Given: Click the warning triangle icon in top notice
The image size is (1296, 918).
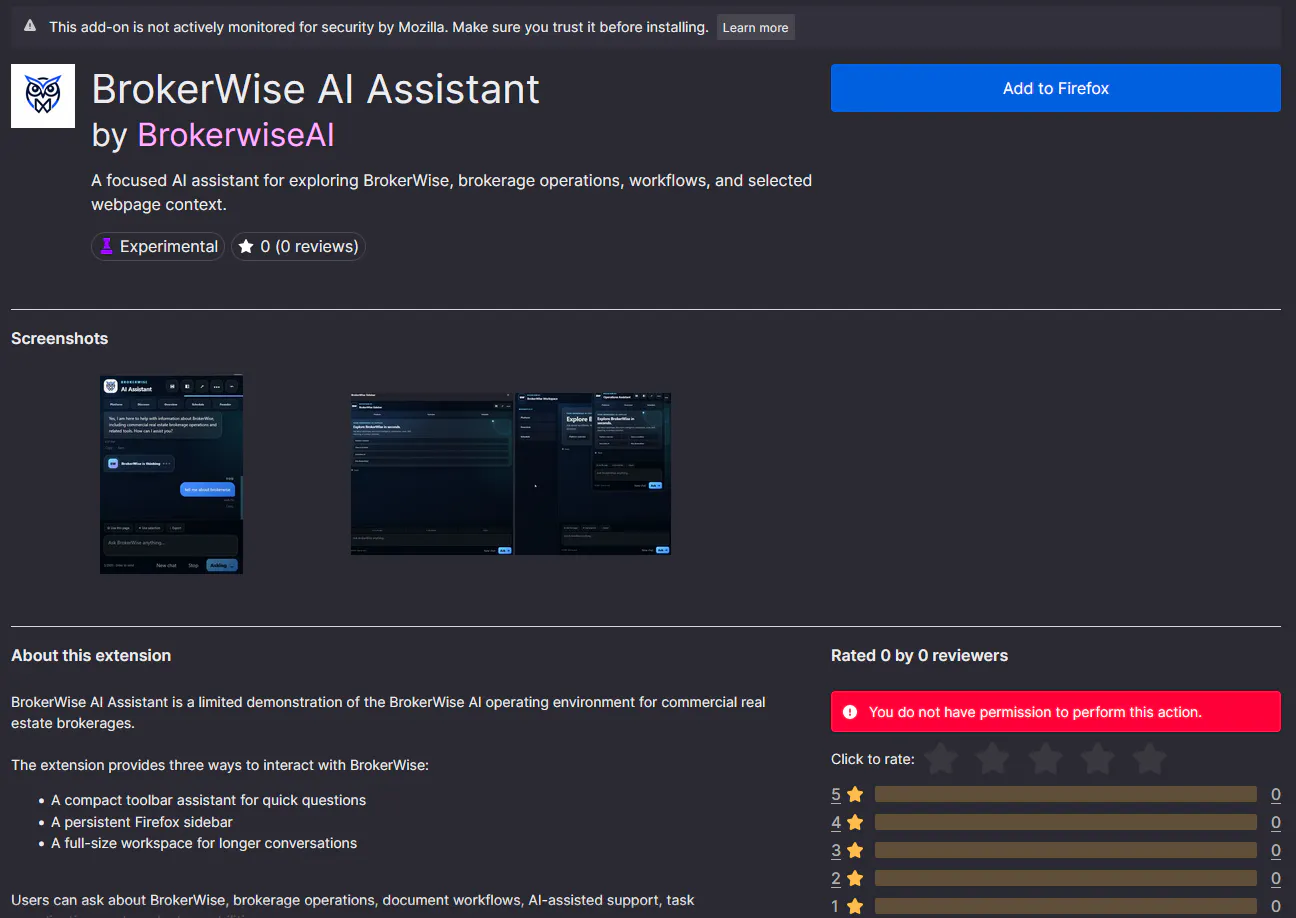Looking at the screenshot, I should click(x=30, y=27).
